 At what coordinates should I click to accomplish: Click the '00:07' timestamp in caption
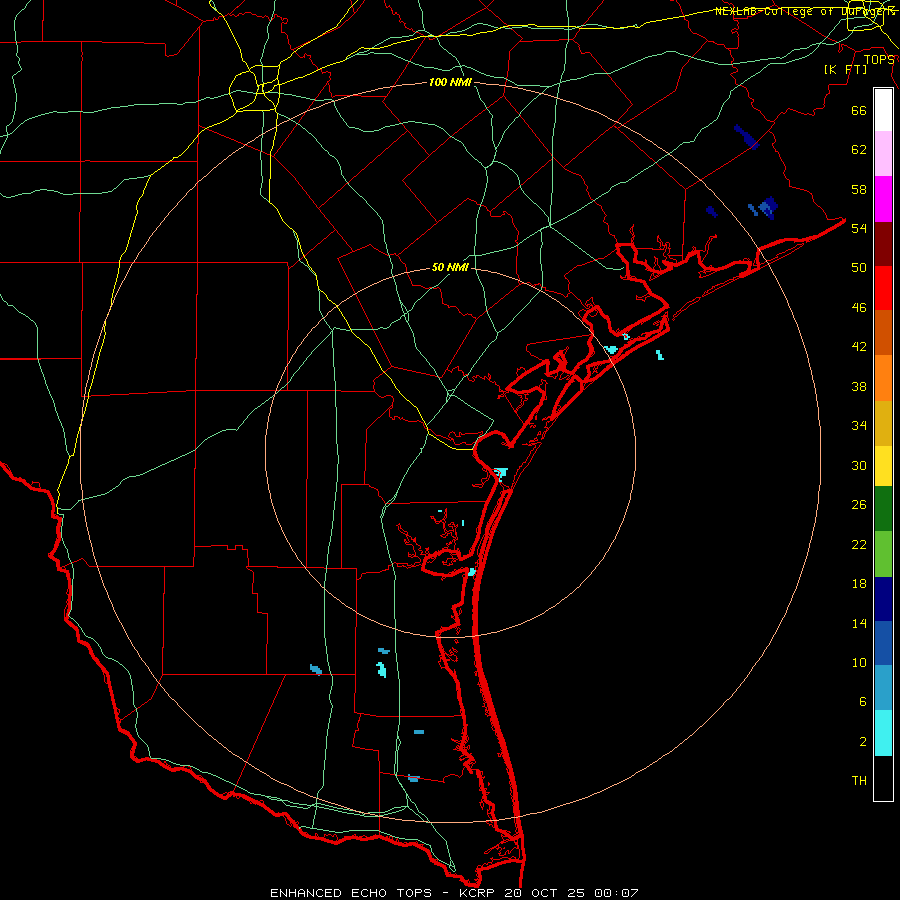pos(616,893)
